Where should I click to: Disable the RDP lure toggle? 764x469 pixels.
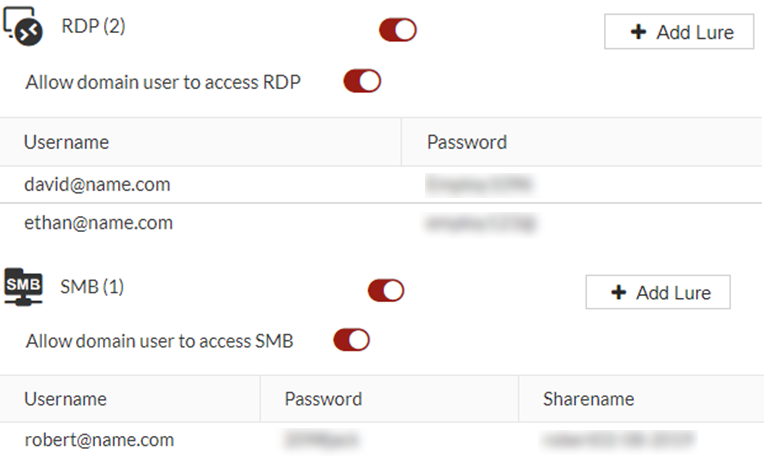(x=397, y=31)
